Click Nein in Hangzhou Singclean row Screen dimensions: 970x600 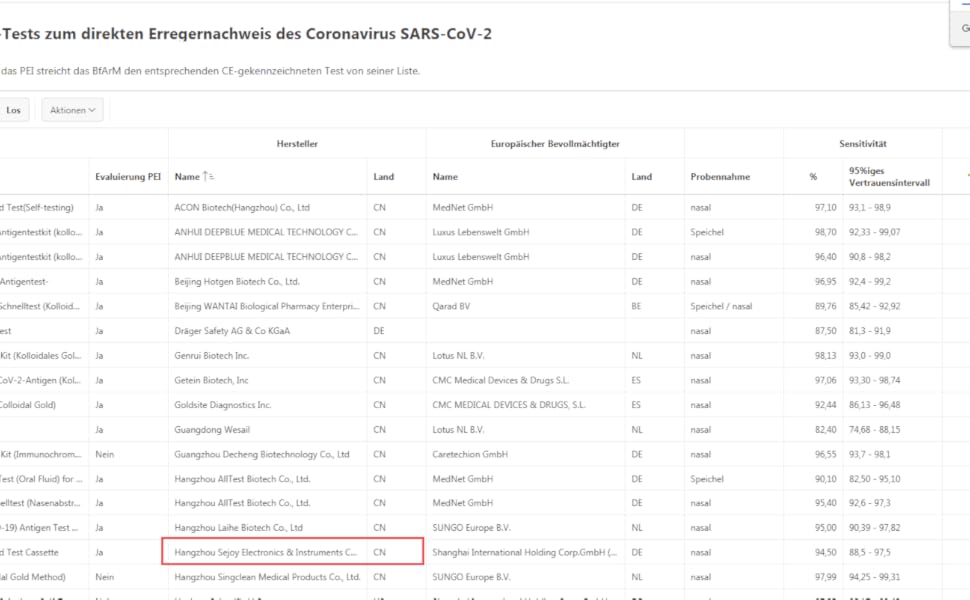click(105, 577)
